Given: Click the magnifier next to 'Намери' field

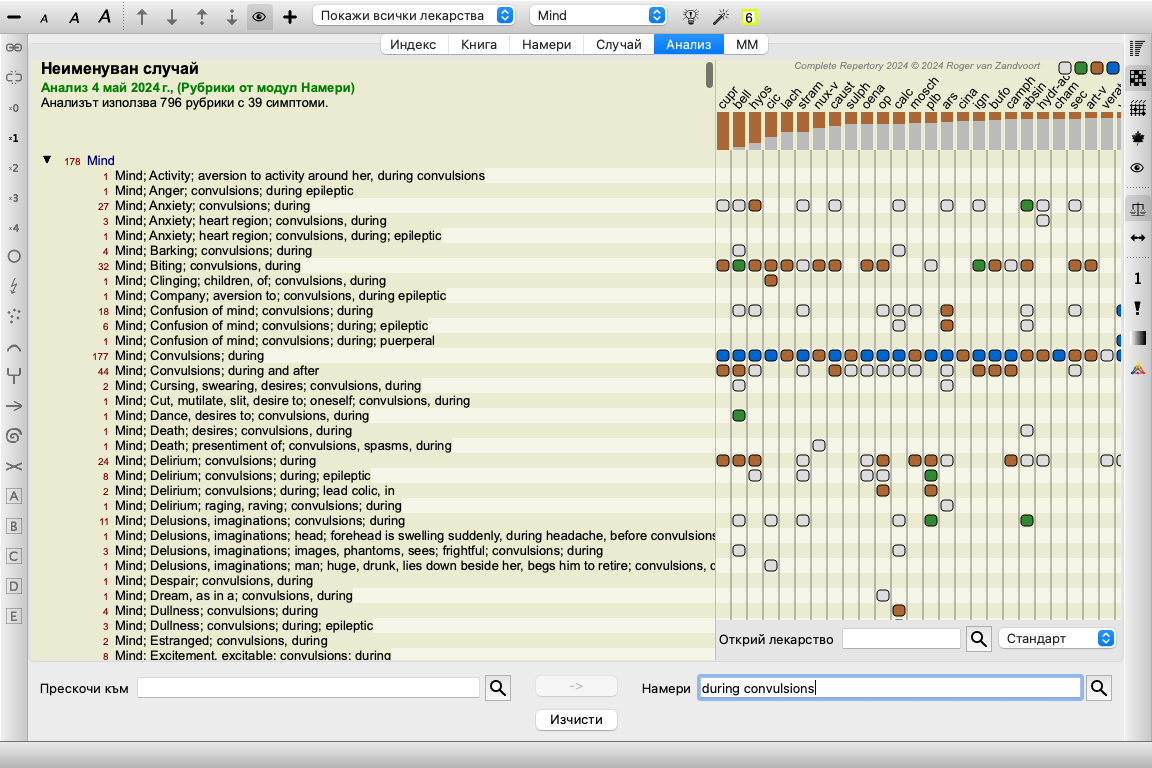Looking at the screenshot, I should 1099,688.
